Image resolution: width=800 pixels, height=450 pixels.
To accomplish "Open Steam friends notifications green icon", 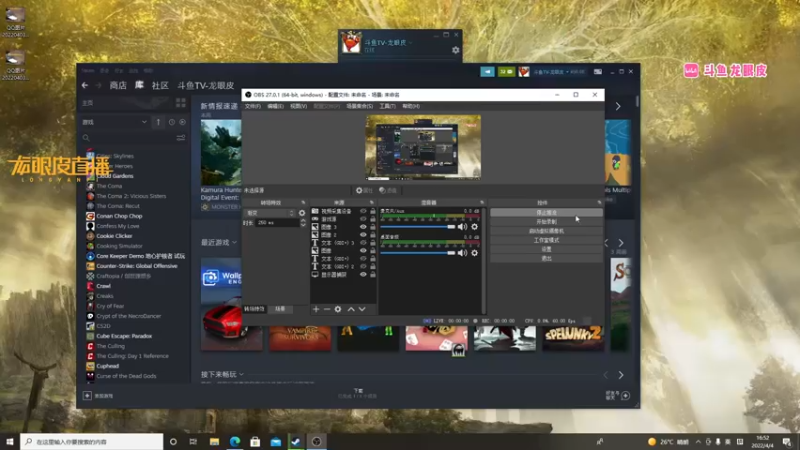I will point(506,72).
